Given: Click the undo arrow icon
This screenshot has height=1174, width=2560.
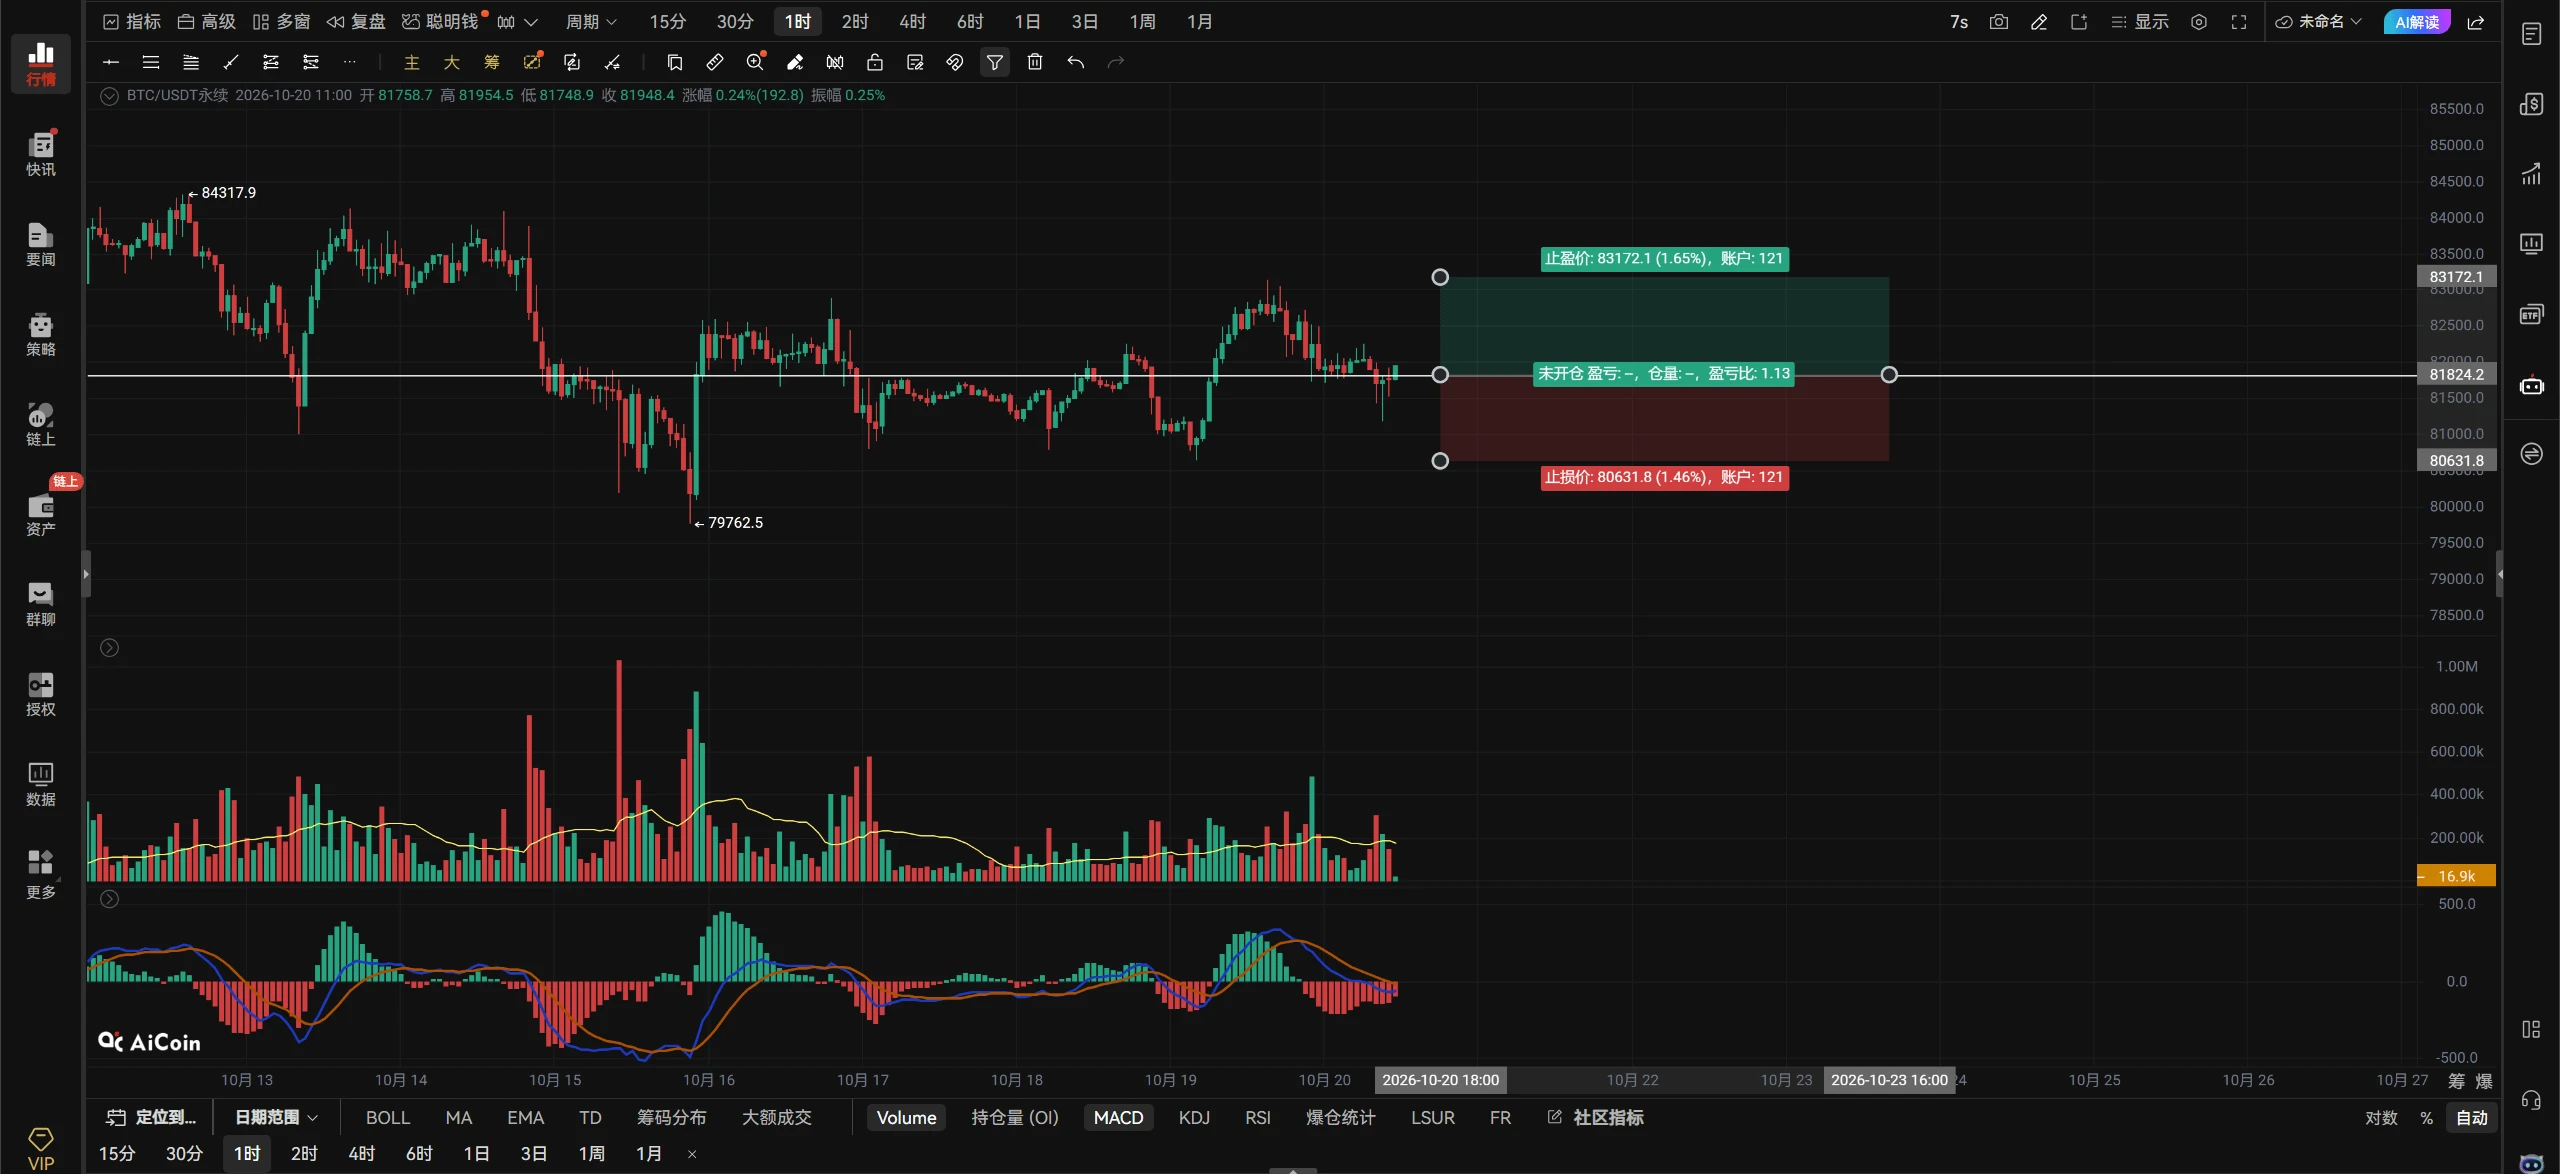Looking at the screenshot, I should click(x=1075, y=62).
